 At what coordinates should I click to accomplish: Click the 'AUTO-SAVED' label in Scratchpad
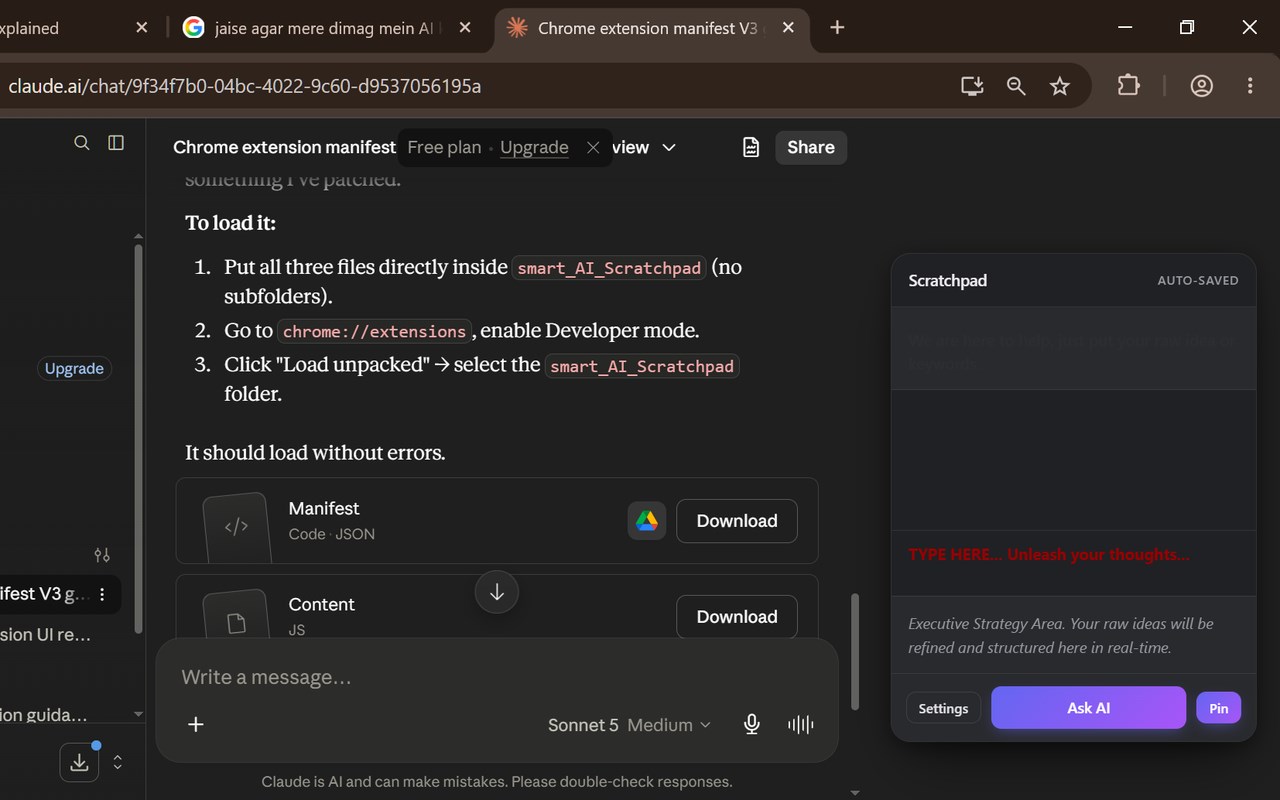point(1198,281)
